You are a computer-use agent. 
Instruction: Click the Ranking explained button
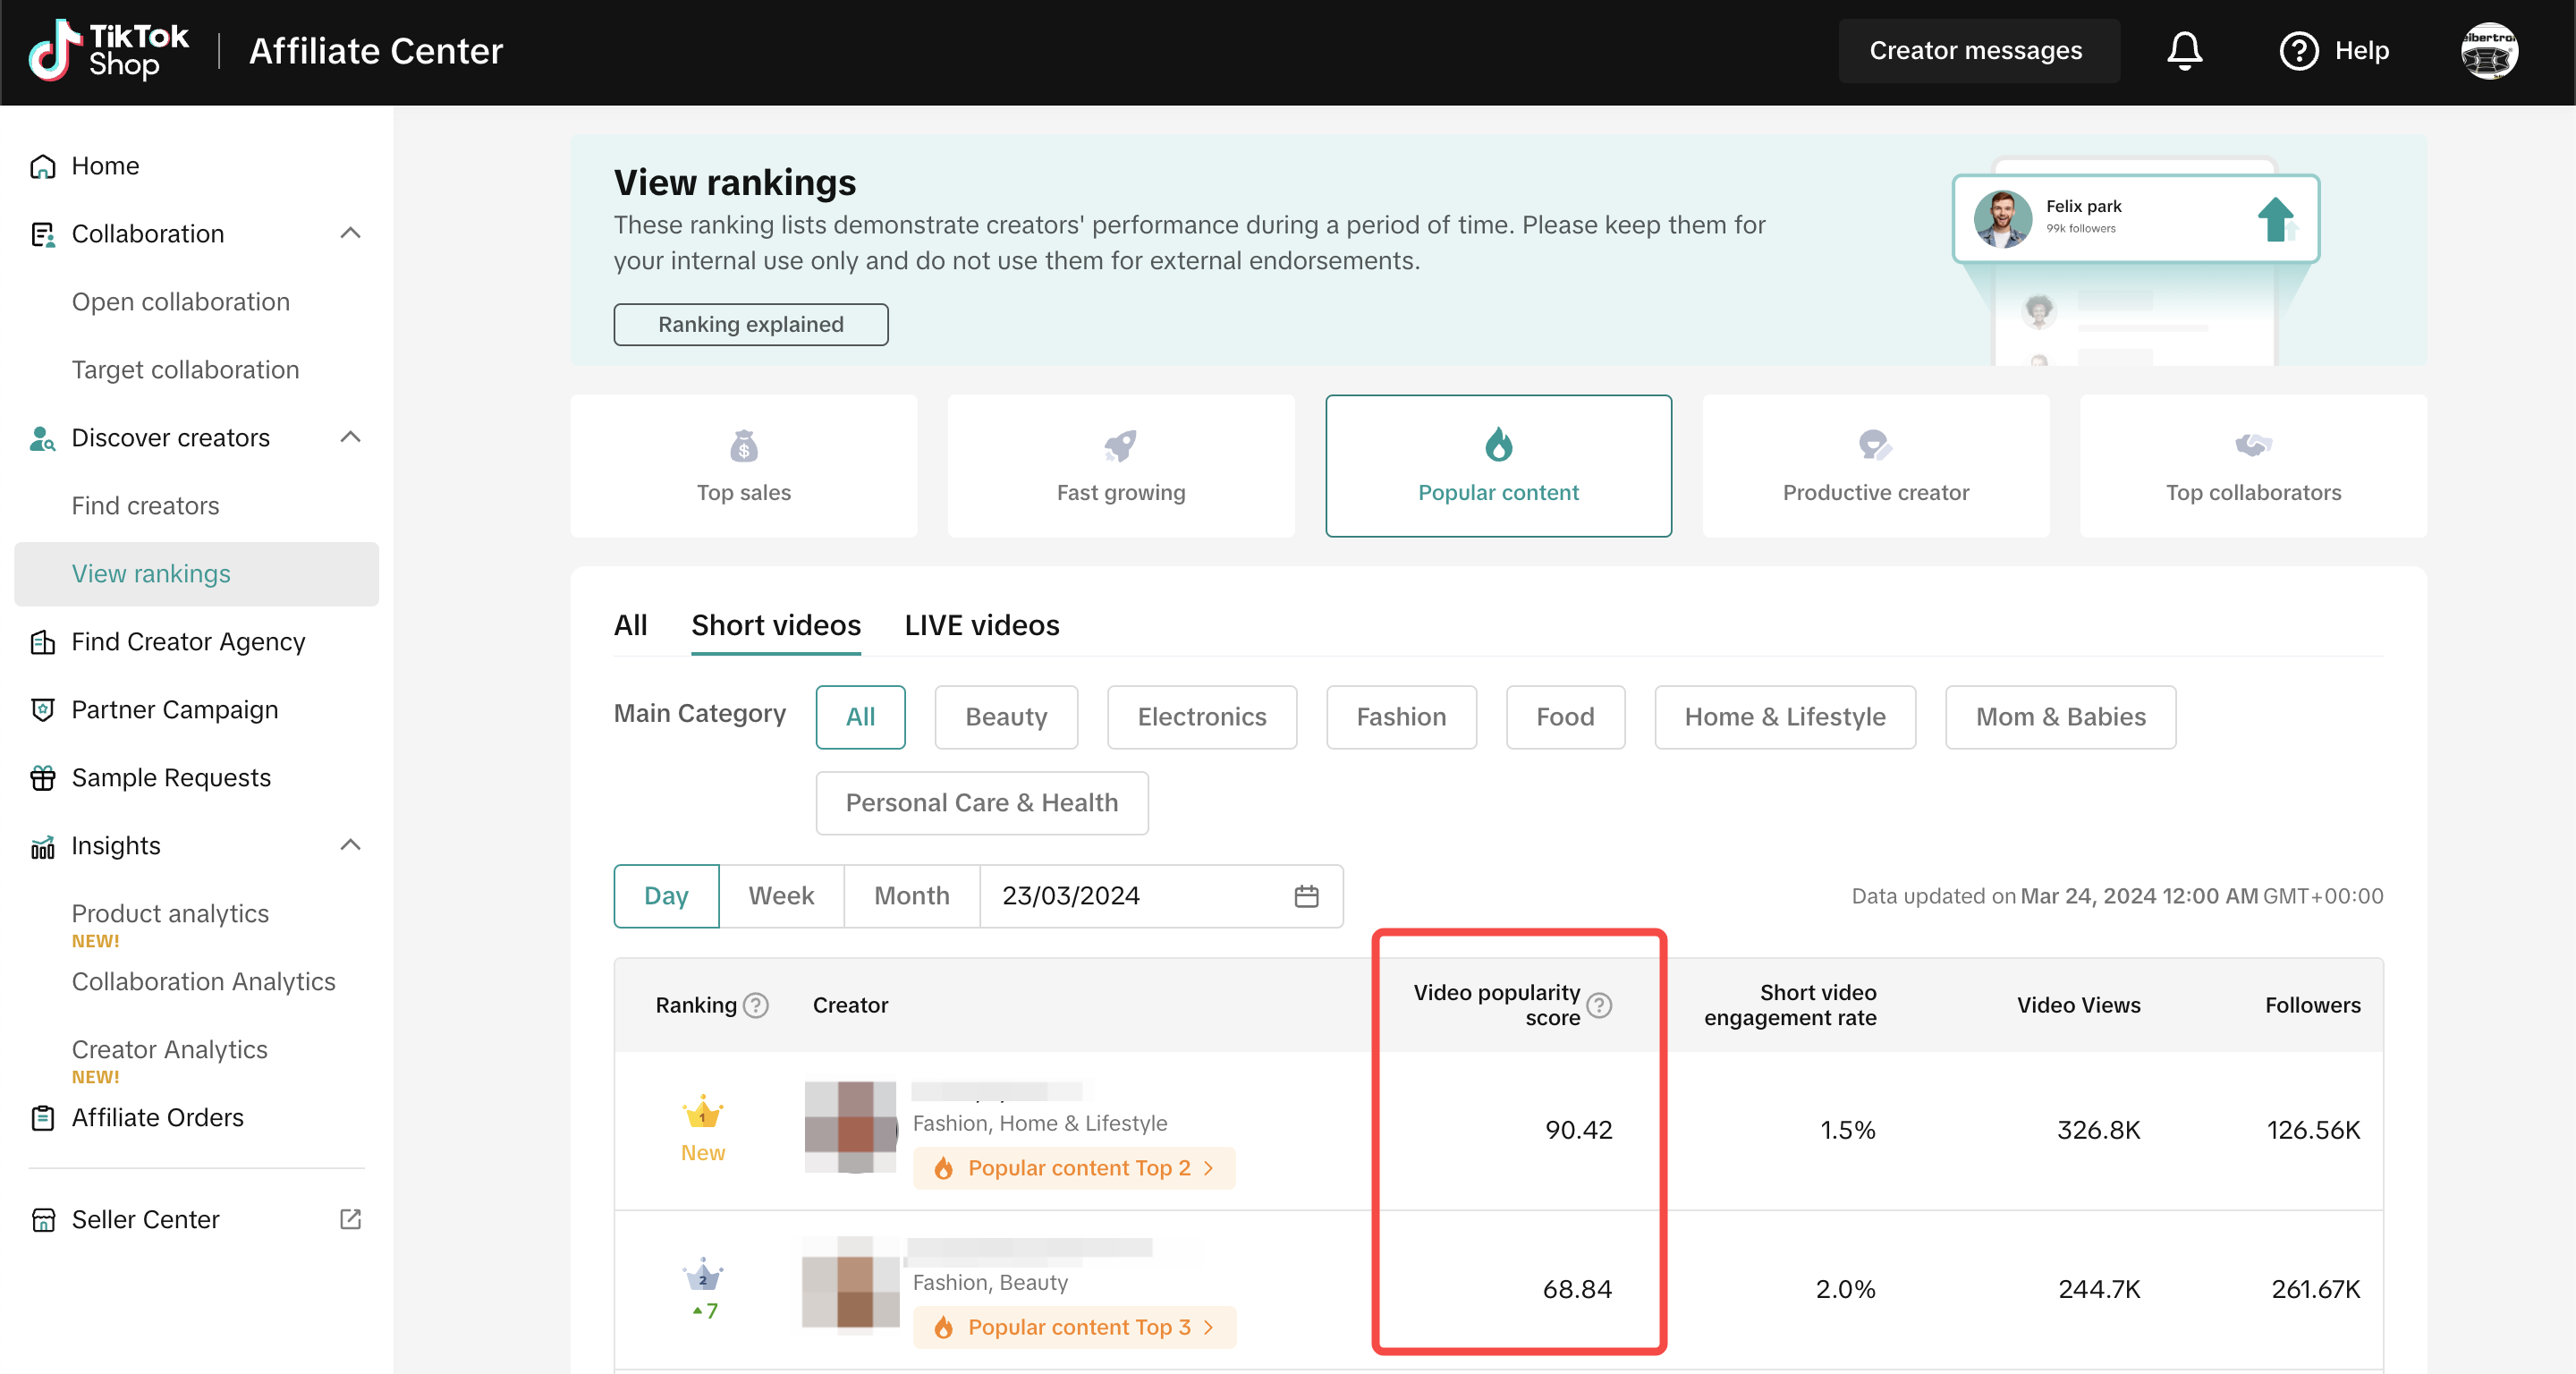pyautogui.click(x=750, y=324)
